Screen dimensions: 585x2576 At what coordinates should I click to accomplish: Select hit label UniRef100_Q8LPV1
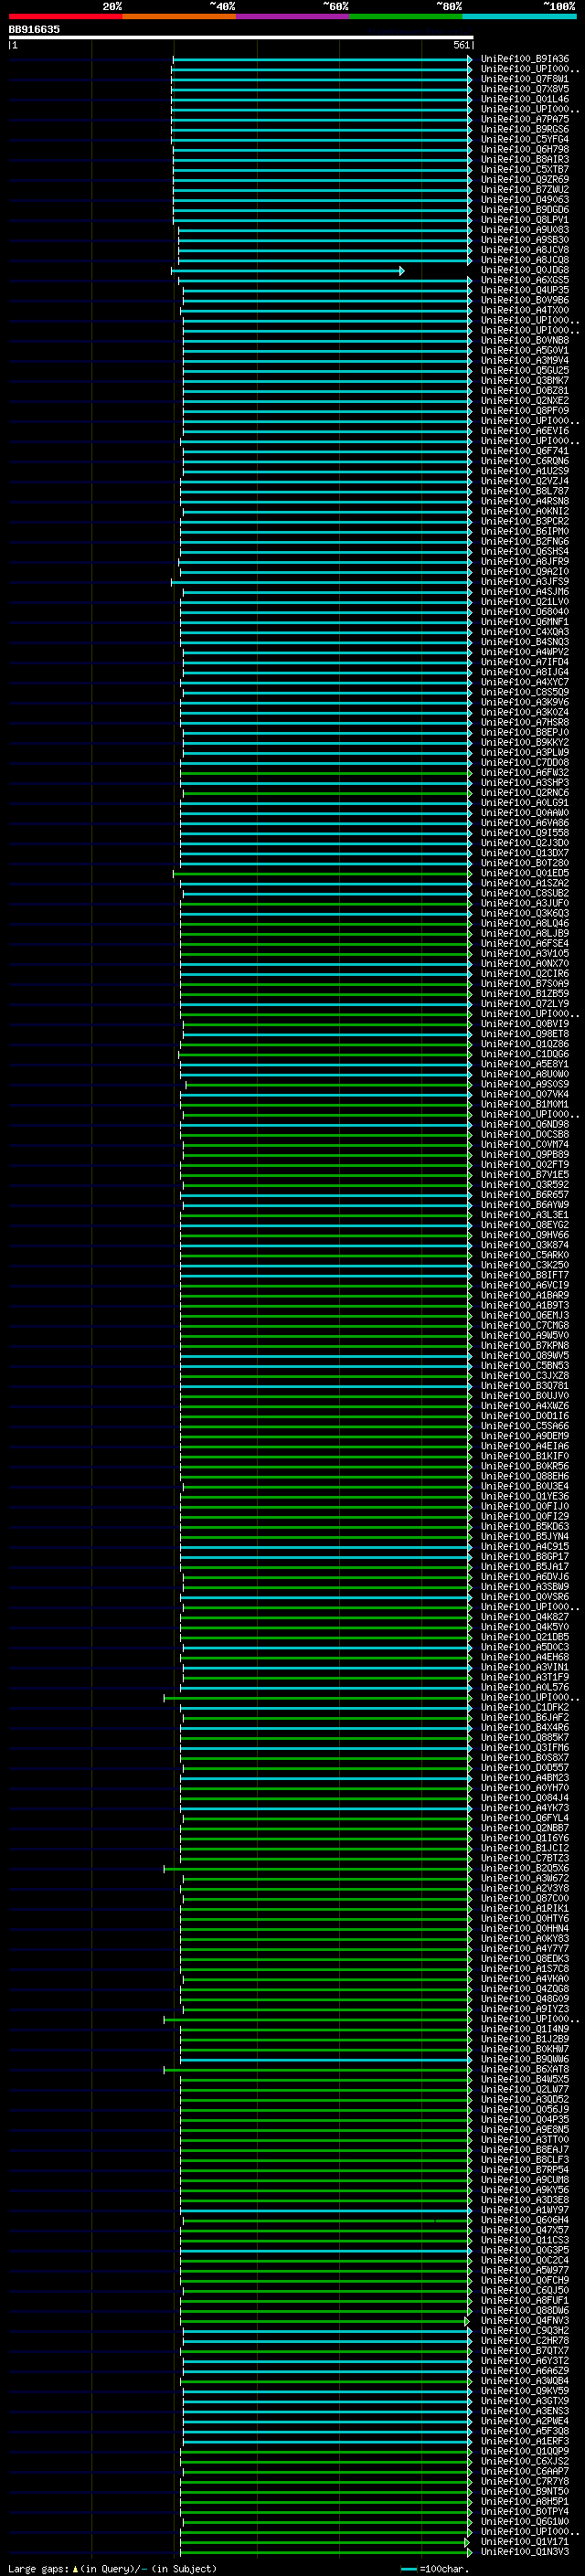525,220
